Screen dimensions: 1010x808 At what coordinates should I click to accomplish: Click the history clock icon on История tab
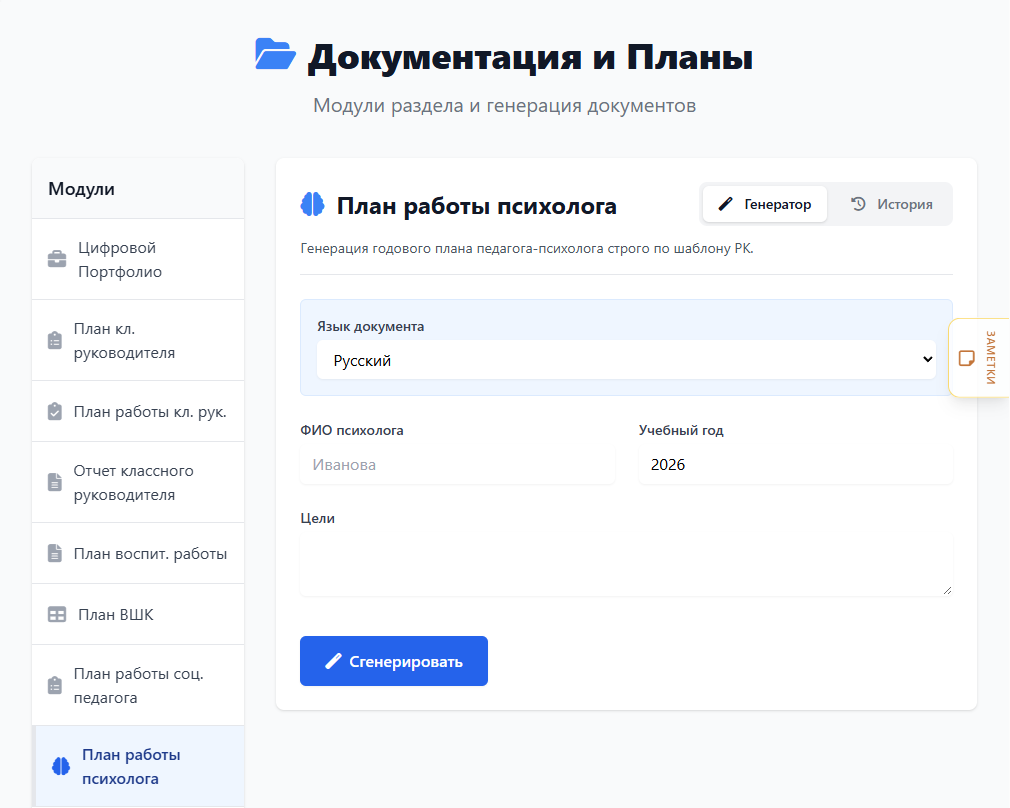pos(858,204)
